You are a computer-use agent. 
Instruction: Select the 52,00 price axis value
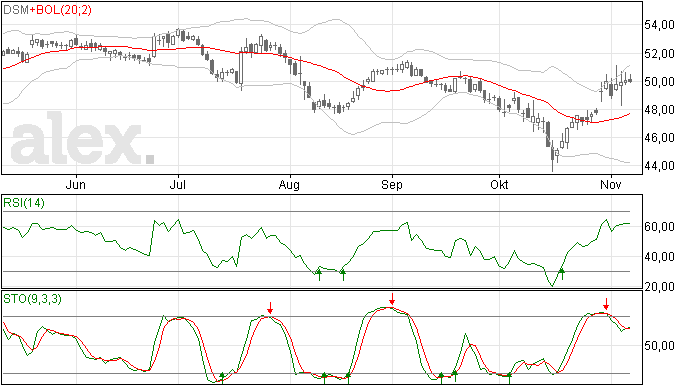click(659, 54)
